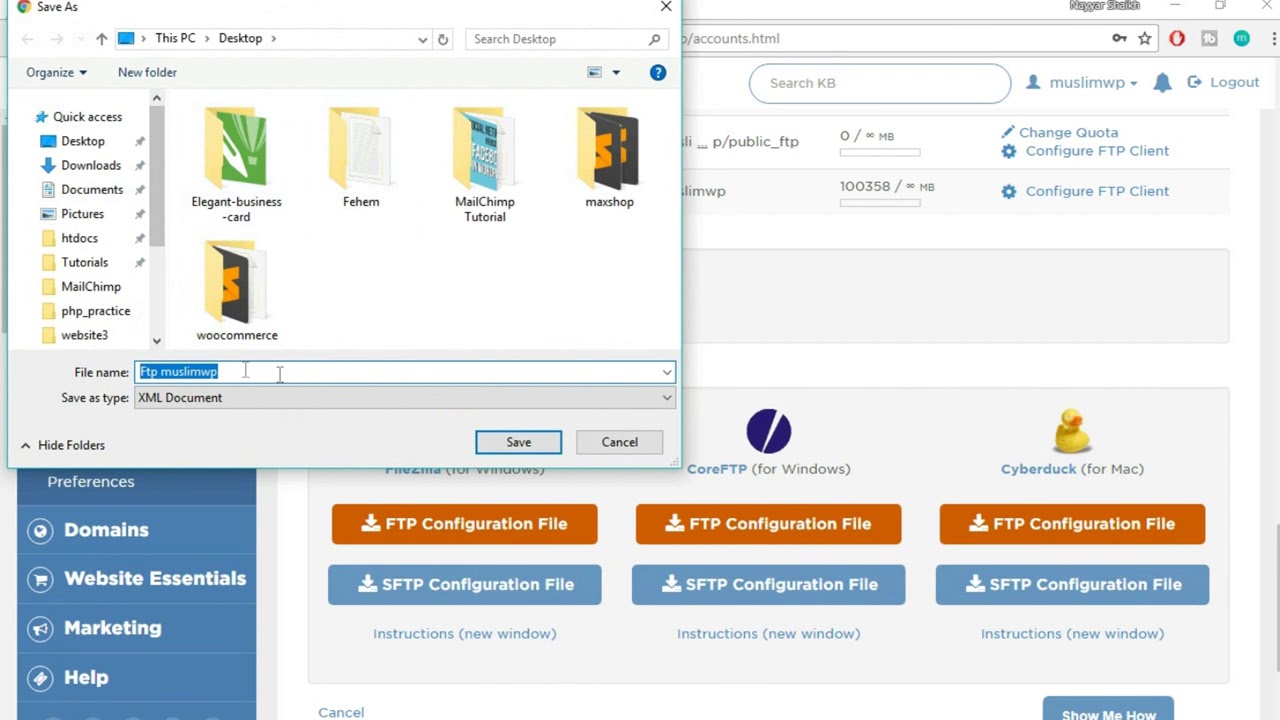
Task: Click the Up folder arrow in Save As dialog
Action: [101, 39]
